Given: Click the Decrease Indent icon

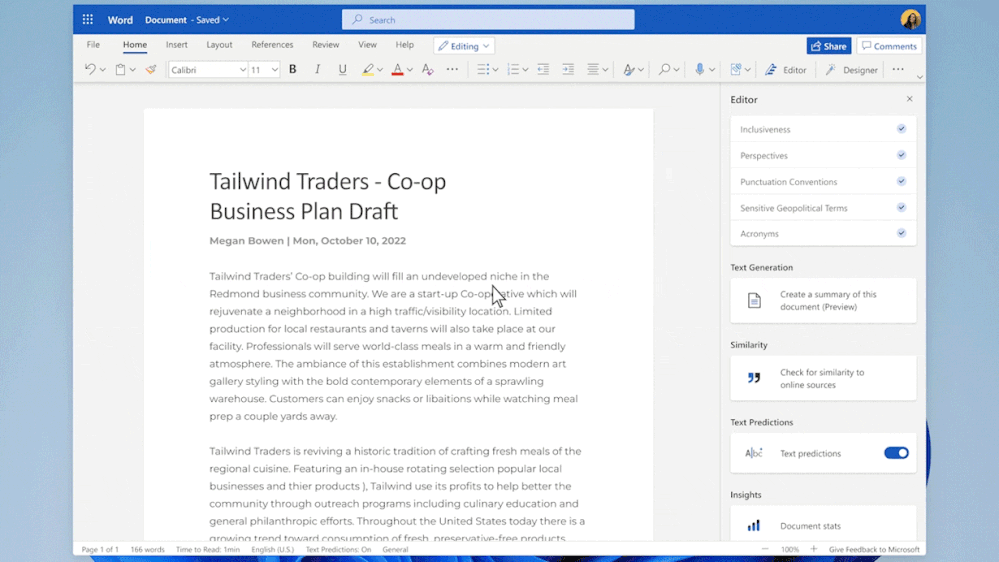Looking at the screenshot, I should [x=543, y=69].
